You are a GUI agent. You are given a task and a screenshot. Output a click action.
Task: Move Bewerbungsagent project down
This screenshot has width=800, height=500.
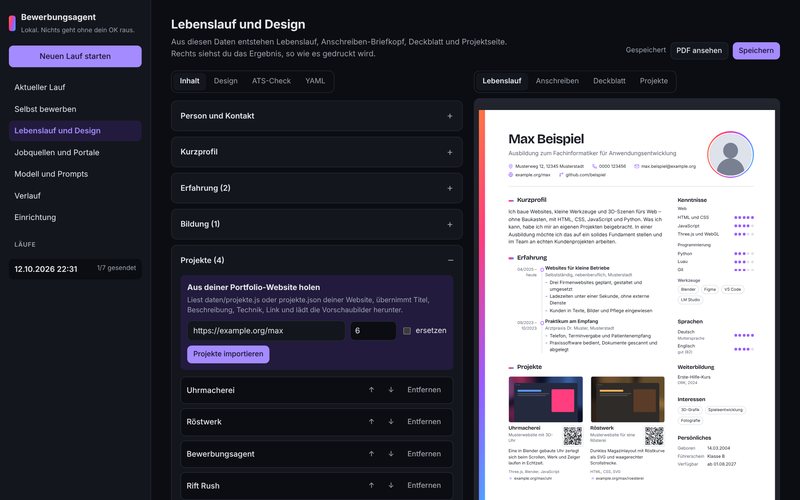pos(391,454)
